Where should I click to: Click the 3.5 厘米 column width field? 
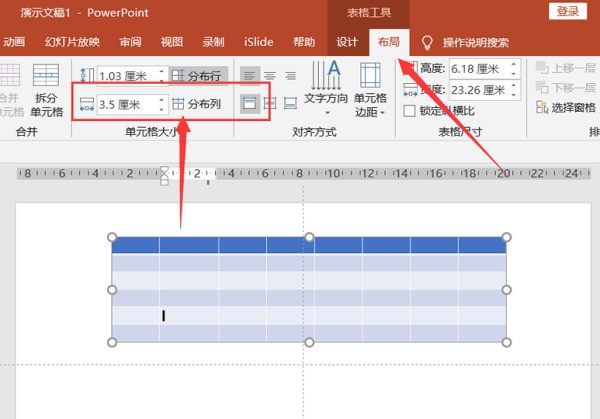click(x=127, y=104)
